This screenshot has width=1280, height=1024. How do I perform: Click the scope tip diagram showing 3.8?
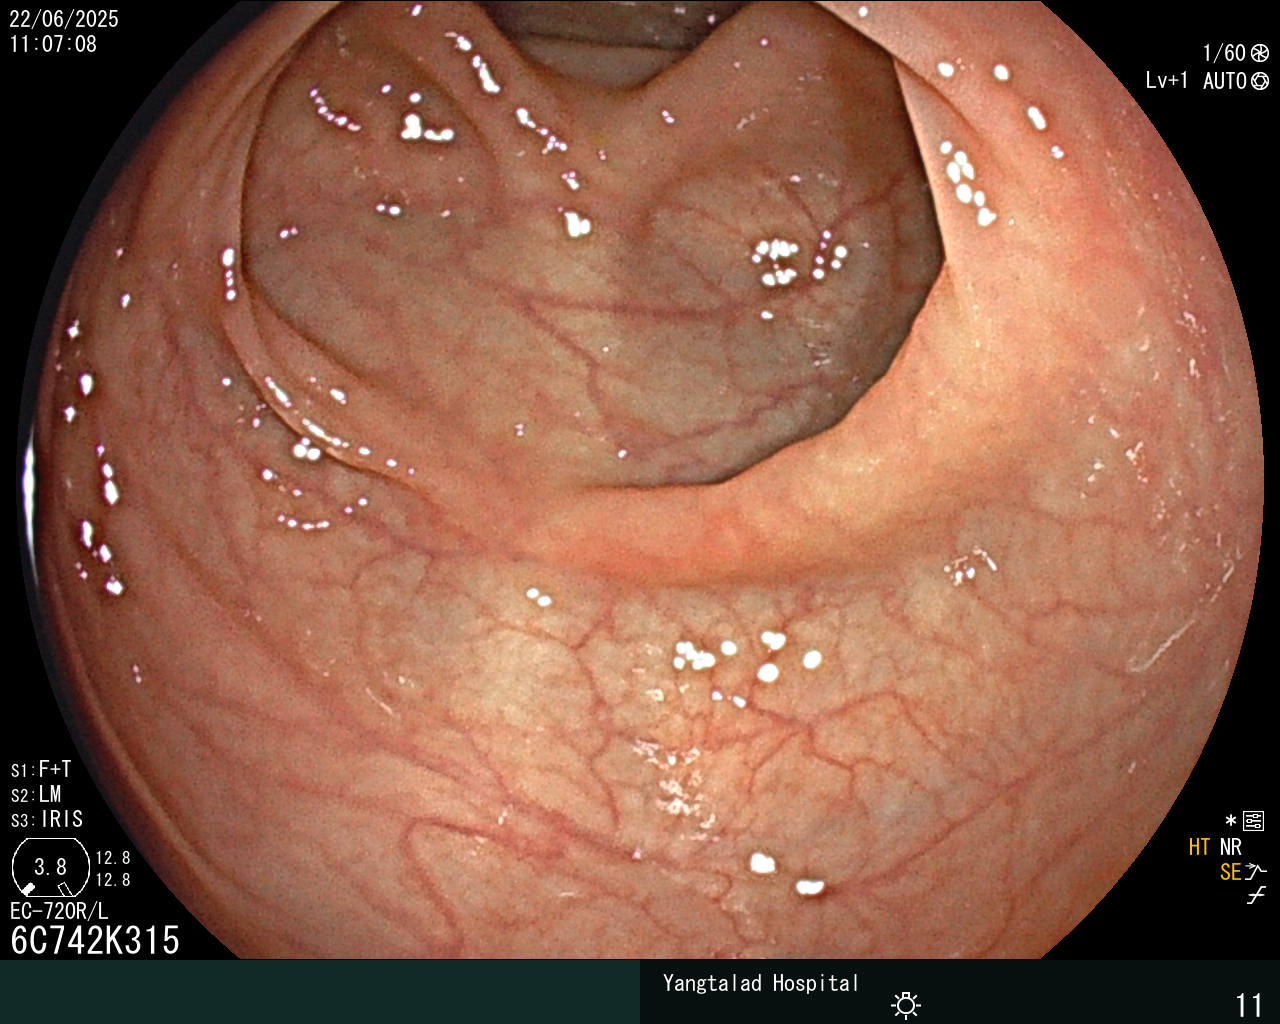coord(50,867)
